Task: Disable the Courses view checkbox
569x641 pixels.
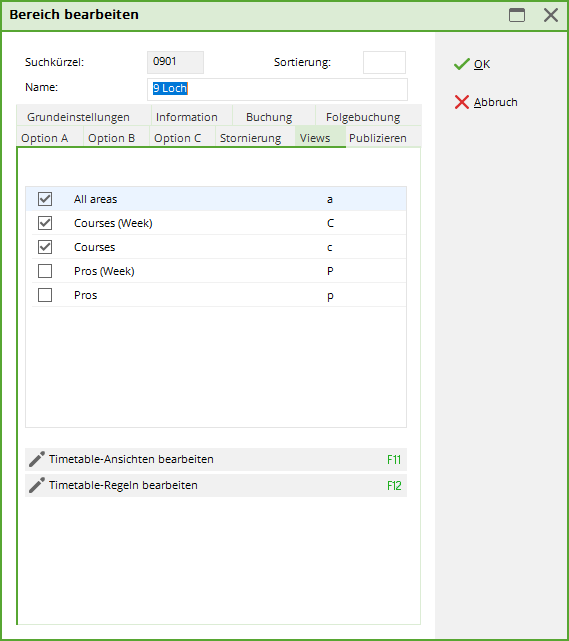Action: (45, 247)
